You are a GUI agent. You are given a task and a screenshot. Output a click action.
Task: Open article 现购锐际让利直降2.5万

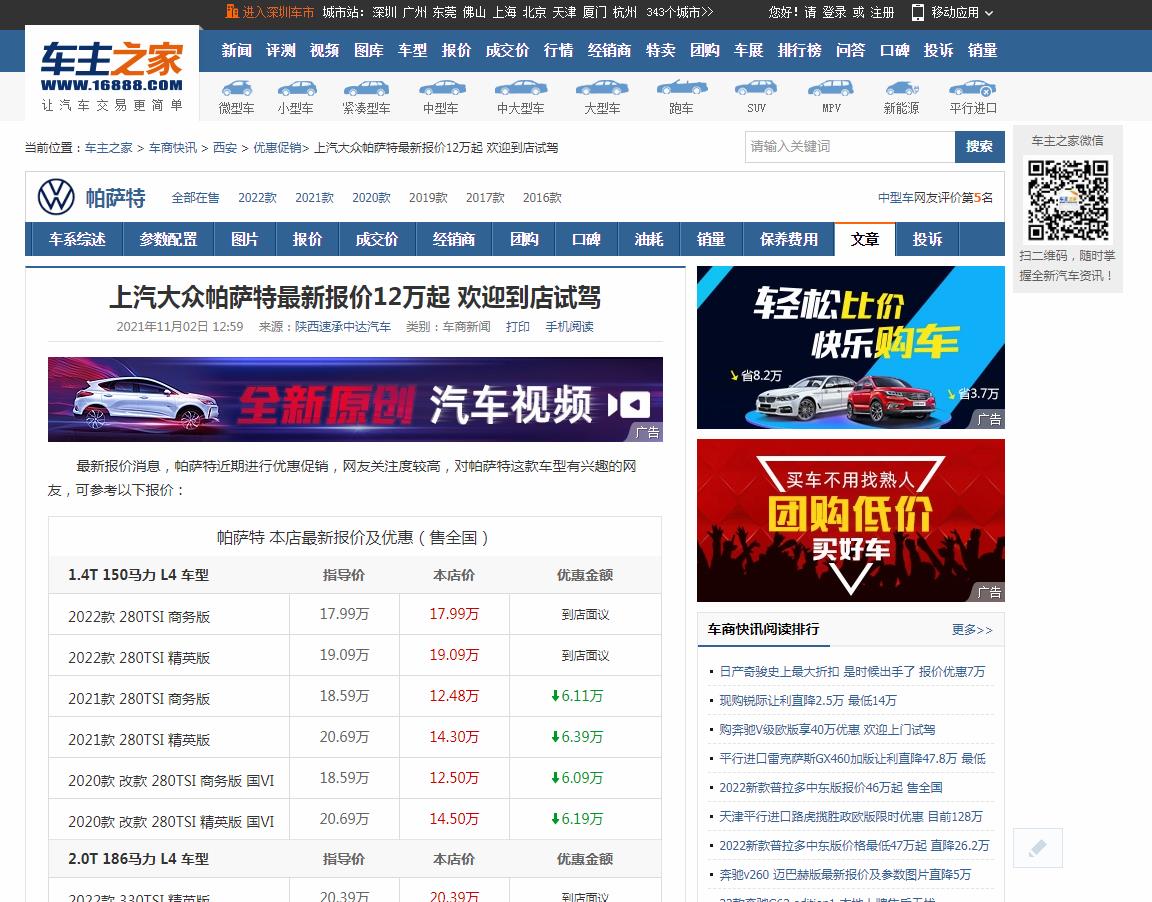tap(807, 701)
